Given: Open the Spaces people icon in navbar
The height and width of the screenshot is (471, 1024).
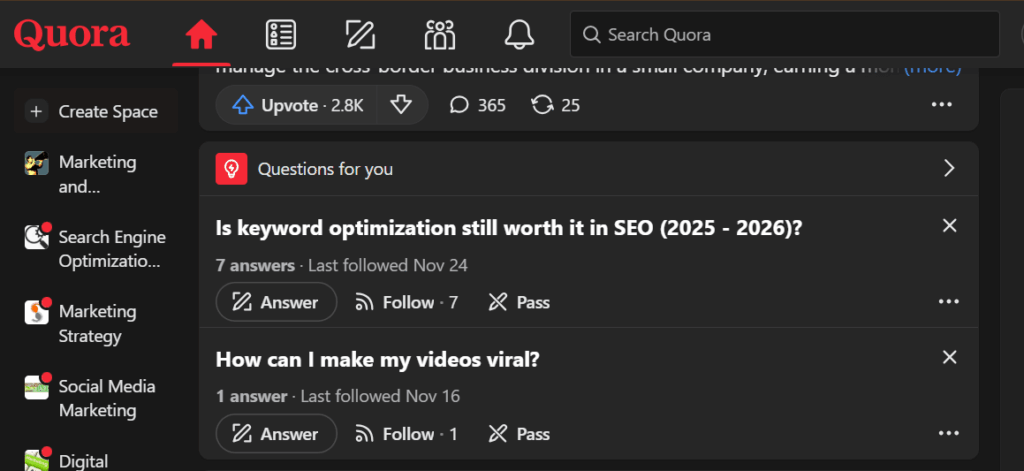Looking at the screenshot, I should (439, 35).
